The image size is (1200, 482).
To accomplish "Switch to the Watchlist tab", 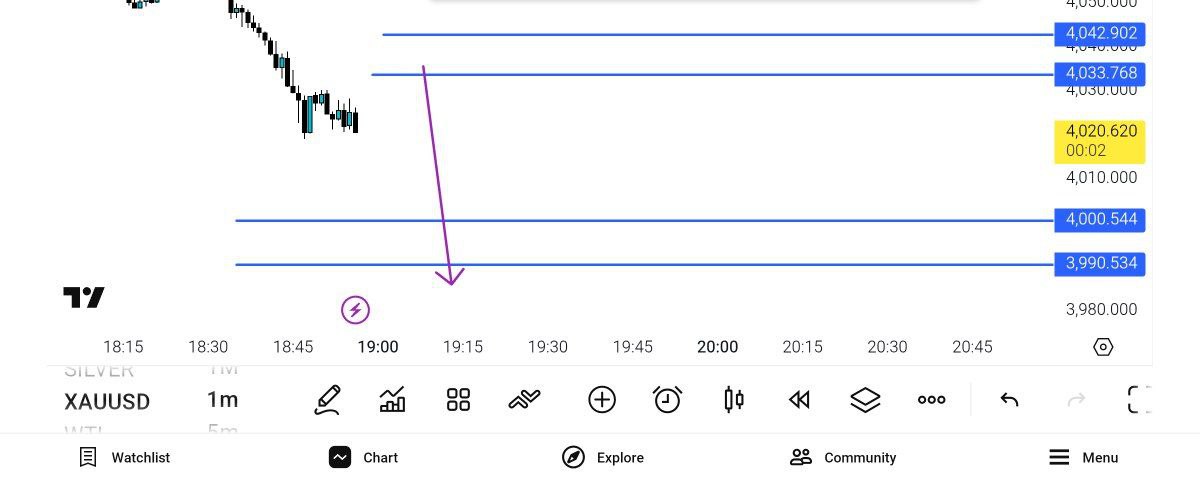I will [x=125, y=458].
